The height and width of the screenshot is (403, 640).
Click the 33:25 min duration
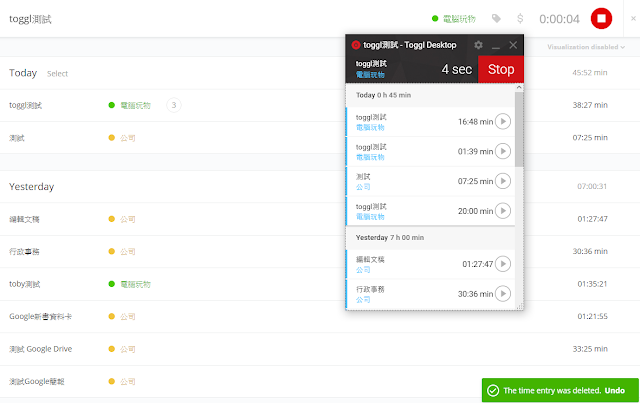point(590,349)
